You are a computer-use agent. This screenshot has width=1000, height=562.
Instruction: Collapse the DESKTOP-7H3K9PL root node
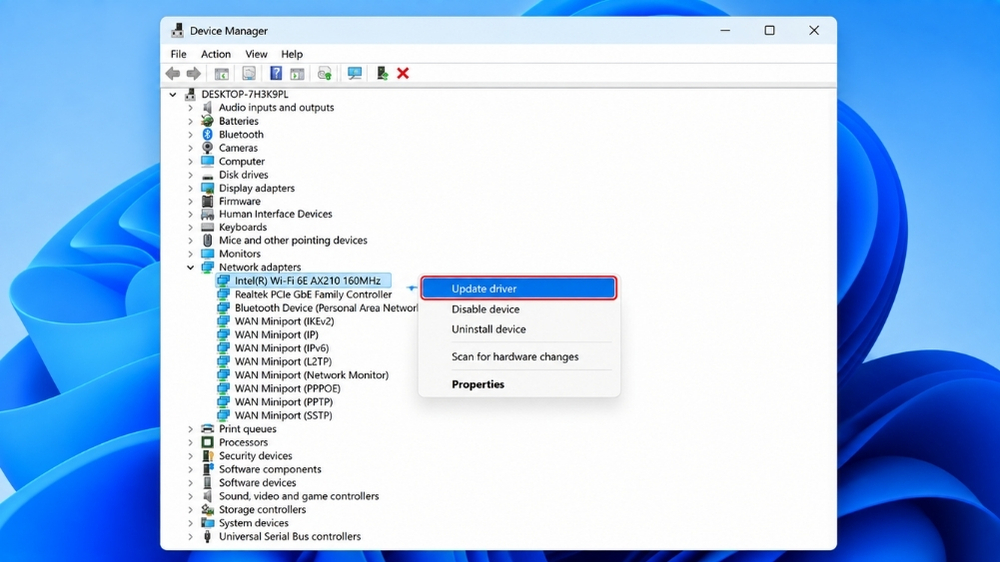173,94
